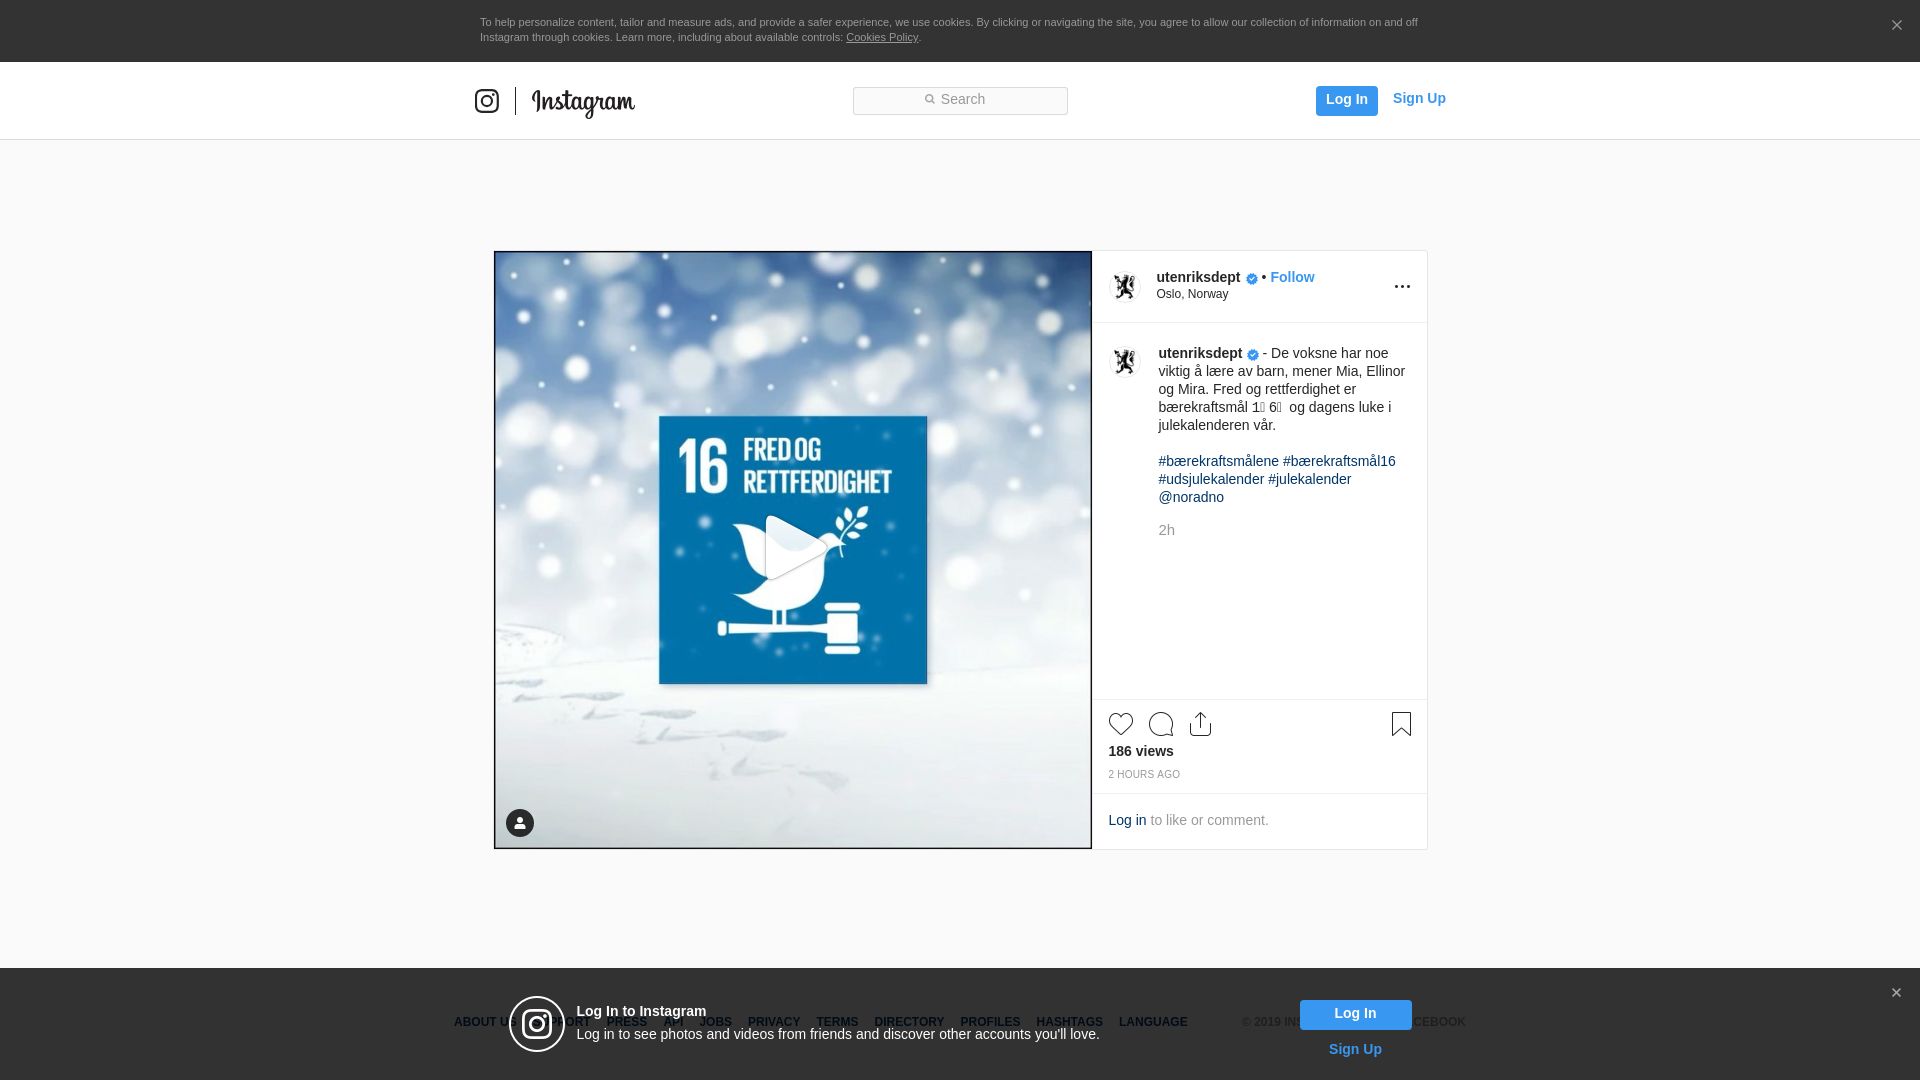Click the top Sign Up link
This screenshot has height=1080, width=1920.
tap(1418, 98)
